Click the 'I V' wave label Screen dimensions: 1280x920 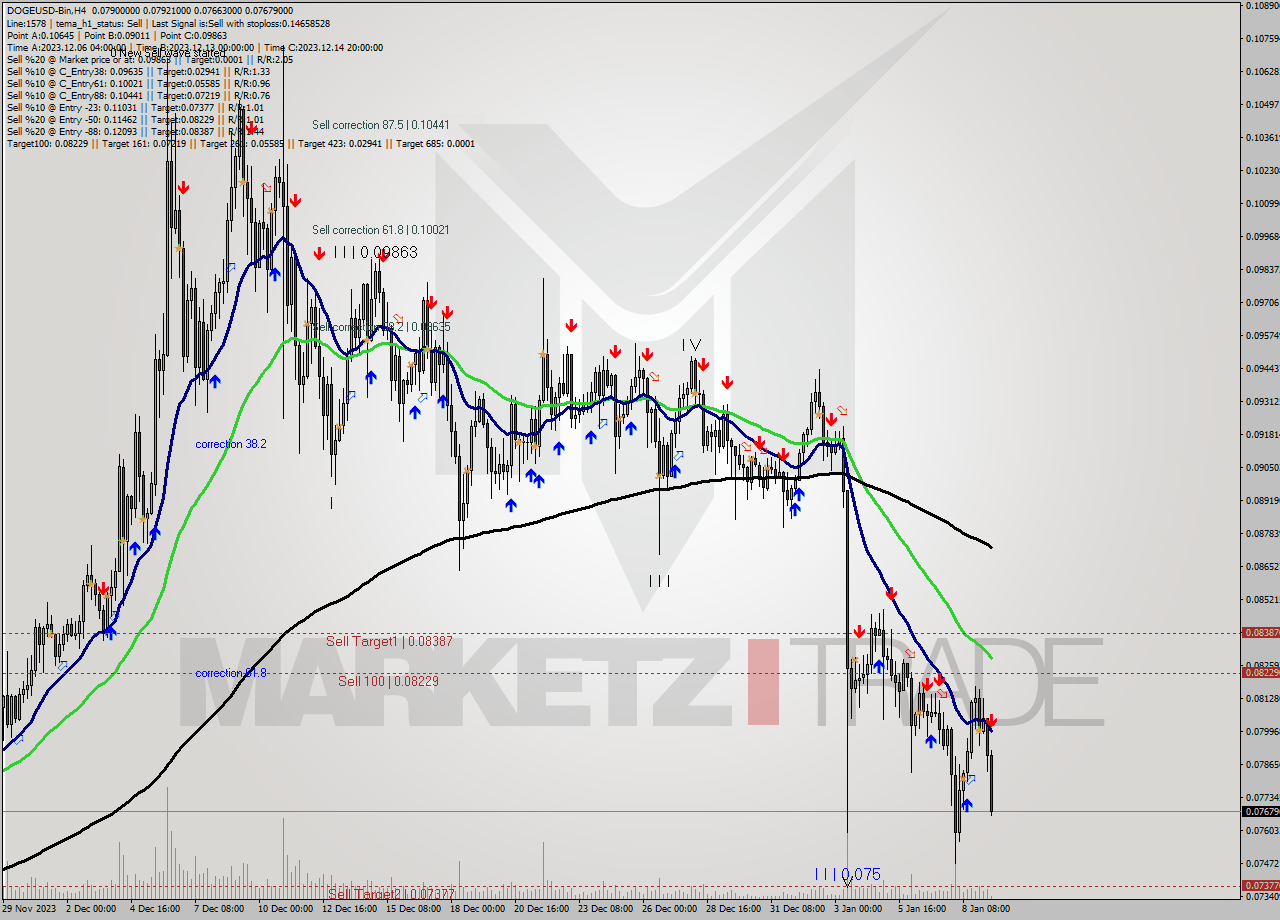(x=692, y=345)
